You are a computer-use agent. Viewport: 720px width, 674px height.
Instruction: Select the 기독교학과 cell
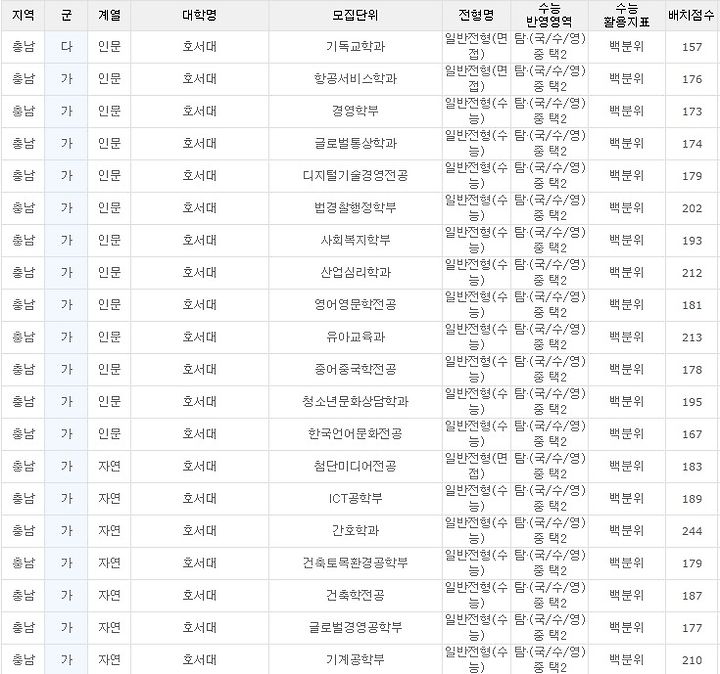(x=355, y=46)
